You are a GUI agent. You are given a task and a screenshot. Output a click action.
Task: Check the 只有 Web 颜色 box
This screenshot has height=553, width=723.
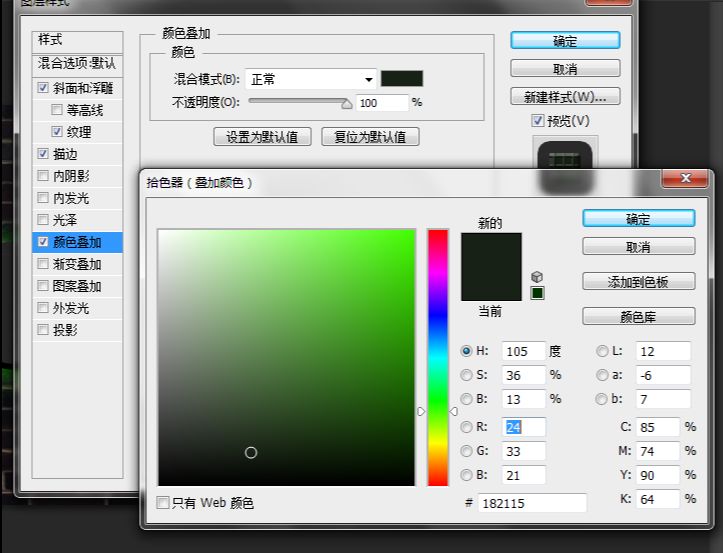(x=162, y=502)
